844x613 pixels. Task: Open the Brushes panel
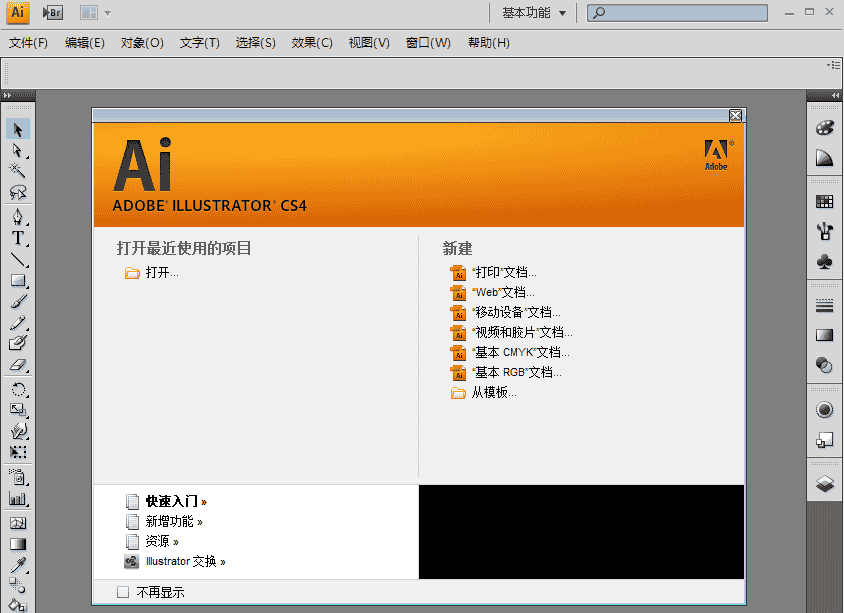tap(823, 230)
